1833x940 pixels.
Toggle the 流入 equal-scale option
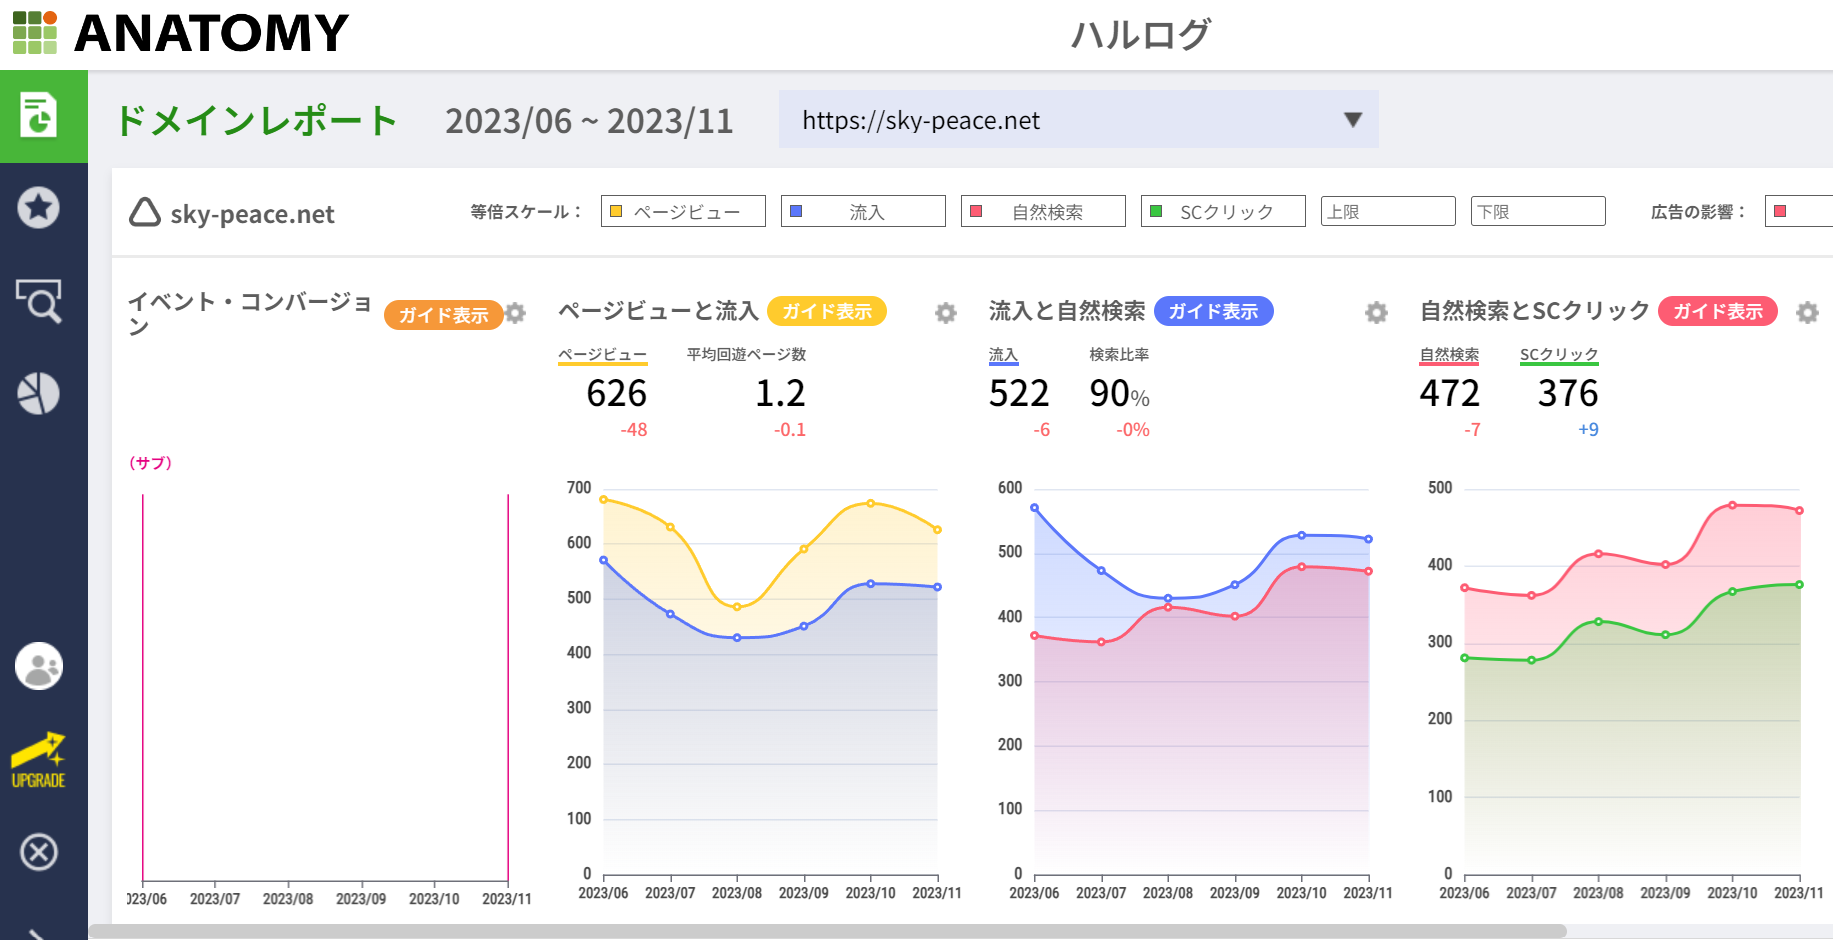pyautogui.click(x=863, y=212)
